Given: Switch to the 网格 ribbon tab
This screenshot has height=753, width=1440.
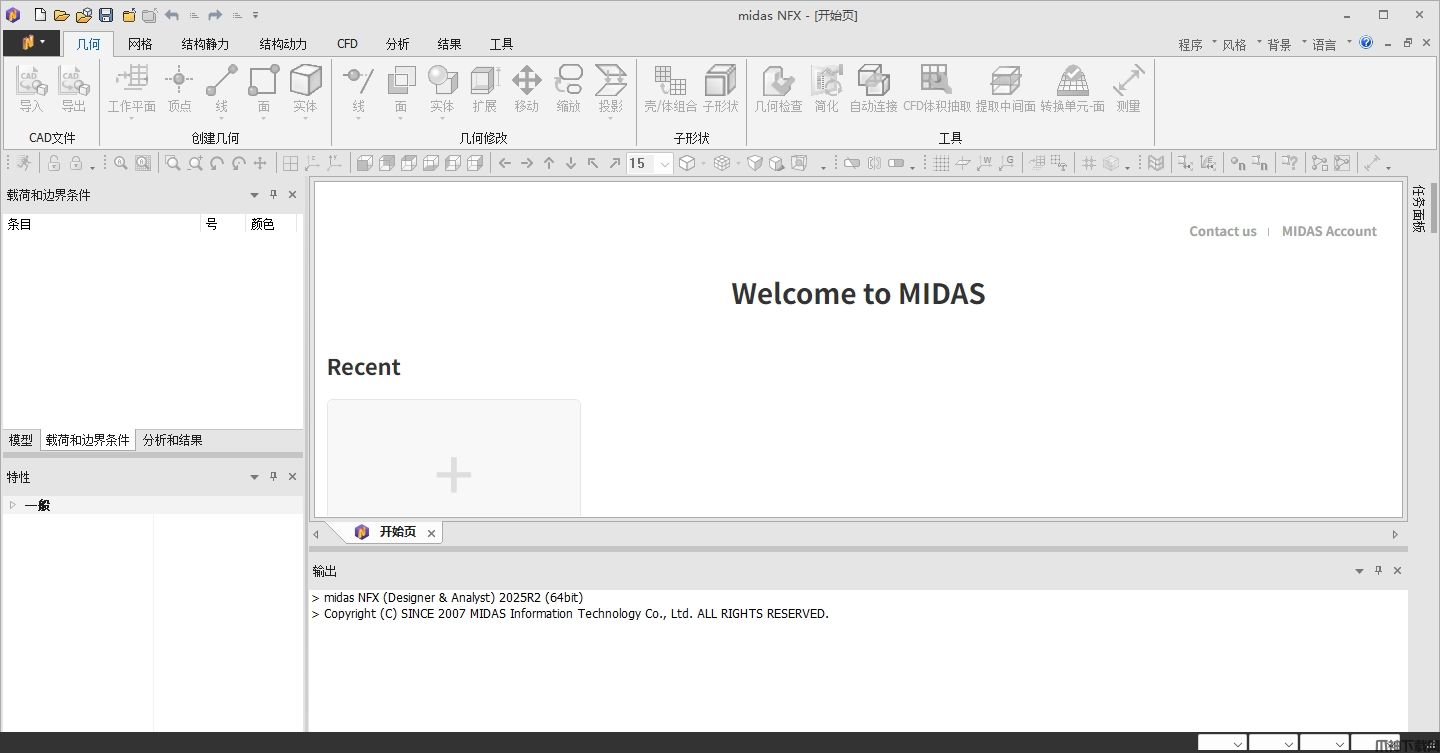Looking at the screenshot, I should tap(140, 44).
